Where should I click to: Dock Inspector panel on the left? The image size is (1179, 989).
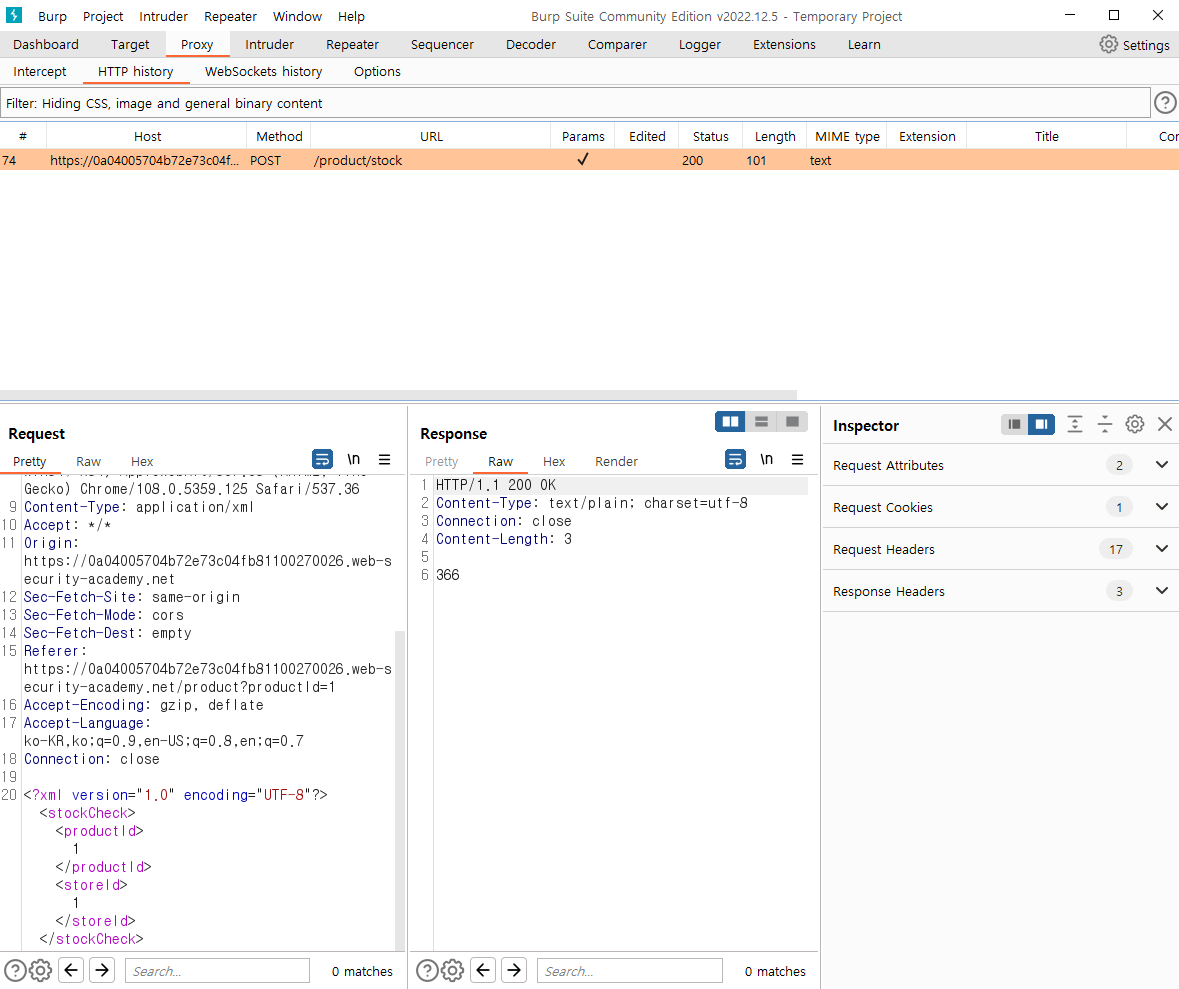(1014, 424)
